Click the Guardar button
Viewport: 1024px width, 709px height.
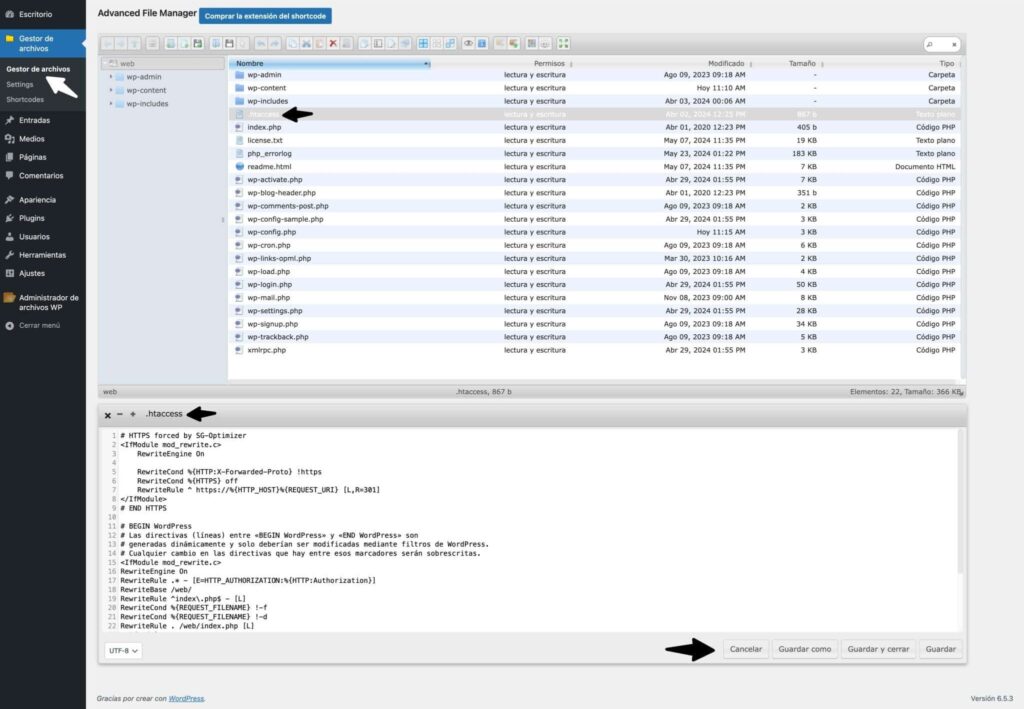(940, 649)
